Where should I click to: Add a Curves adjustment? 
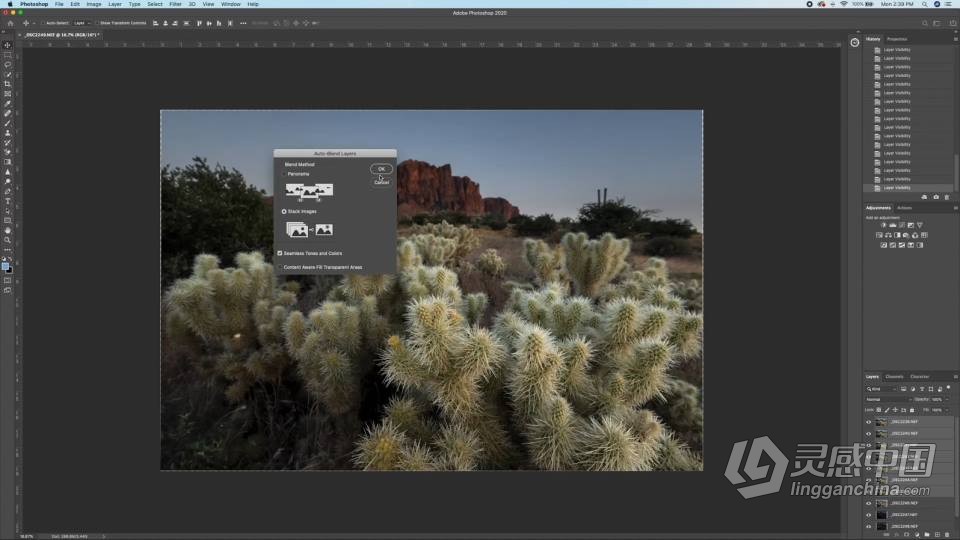point(901,225)
